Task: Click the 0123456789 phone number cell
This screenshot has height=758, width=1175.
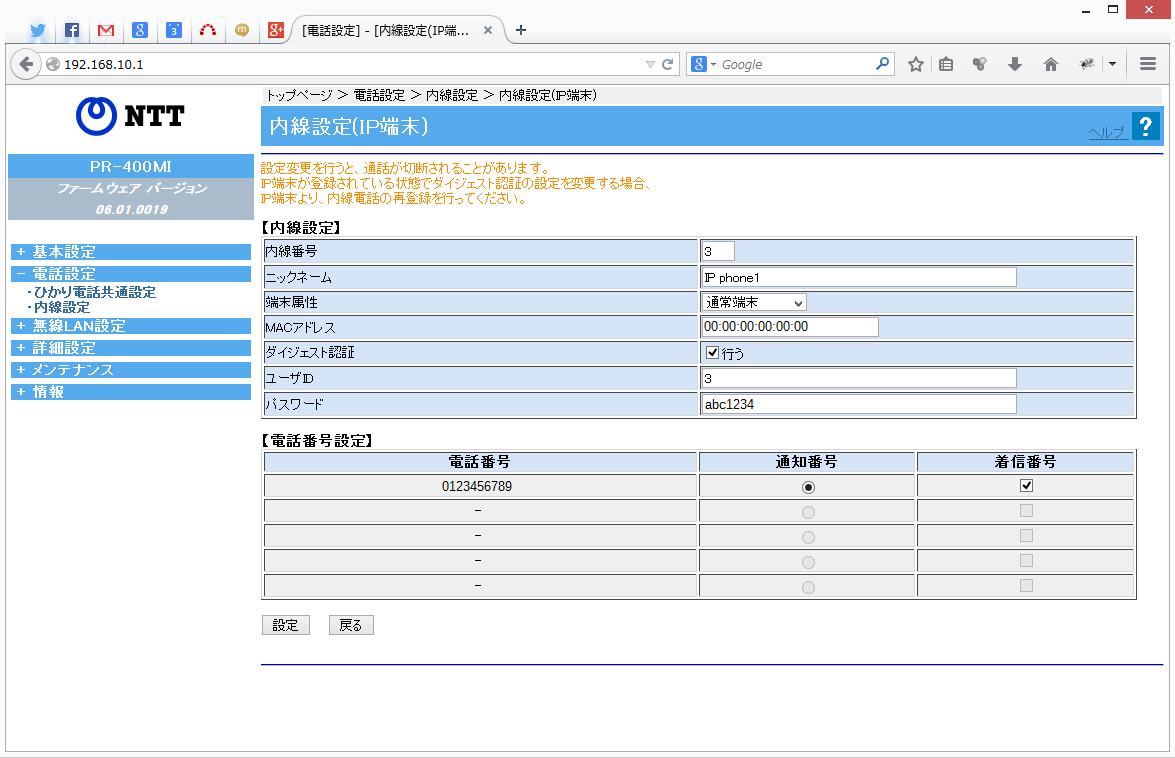Action: click(480, 486)
